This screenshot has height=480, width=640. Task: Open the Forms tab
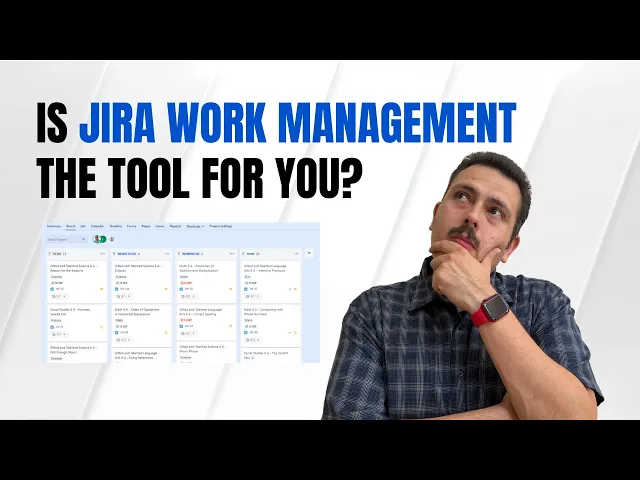click(x=131, y=226)
